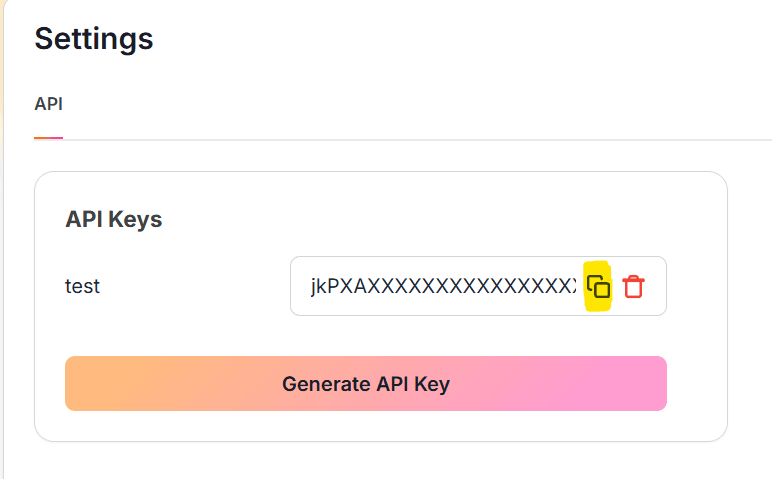
Task: Copy the test API key to clipboard
Action: click(598, 287)
